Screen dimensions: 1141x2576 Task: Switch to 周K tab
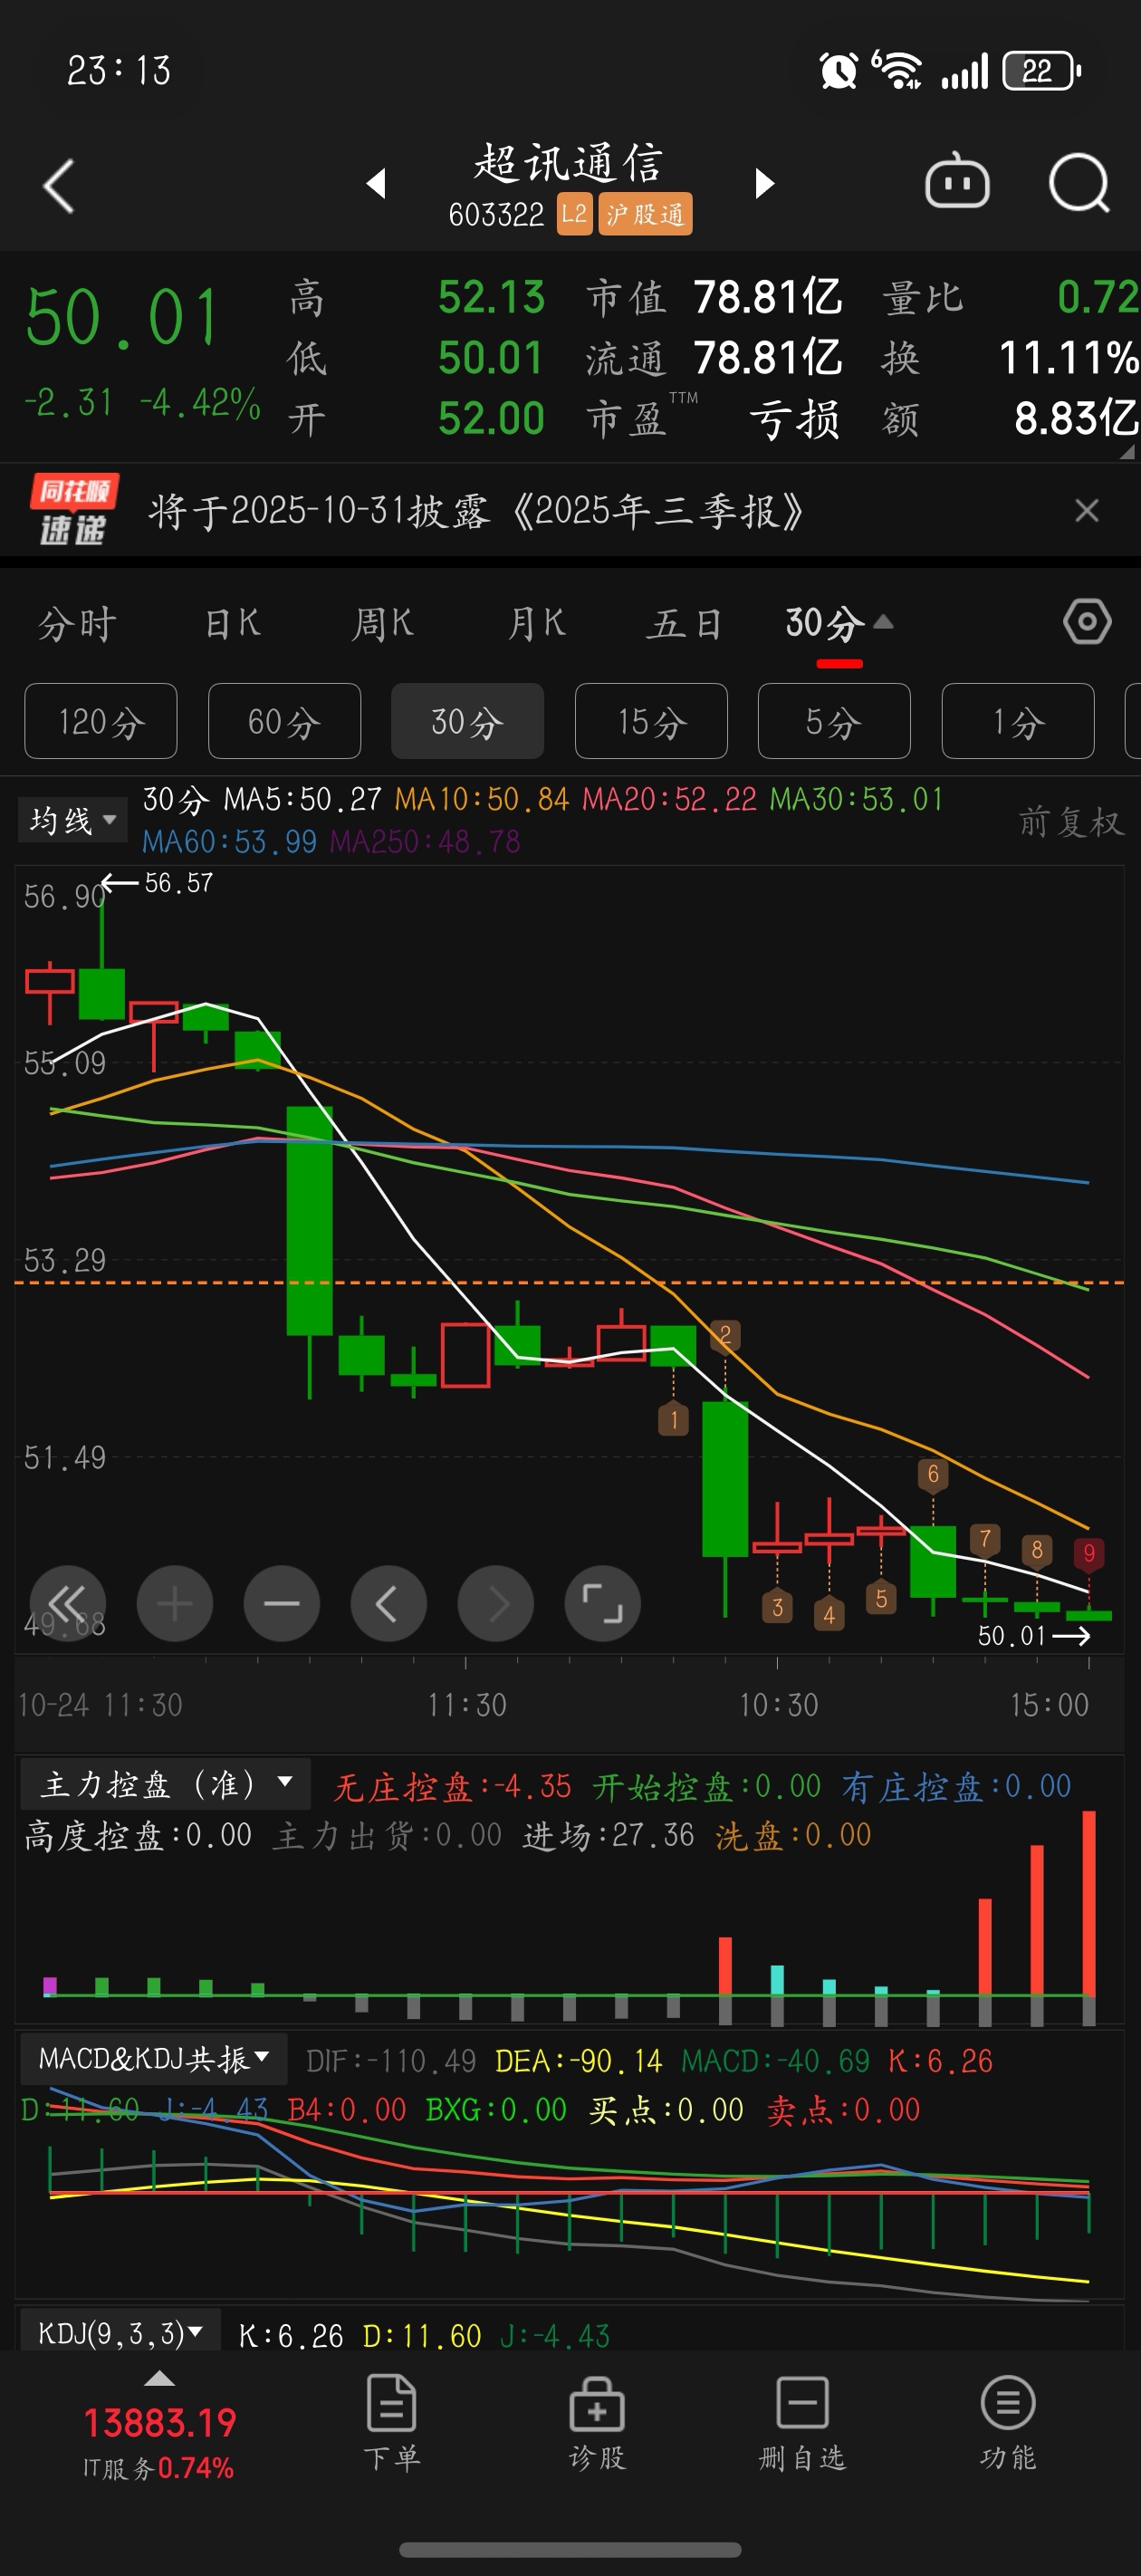pyautogui.click(x=383, y=624)
